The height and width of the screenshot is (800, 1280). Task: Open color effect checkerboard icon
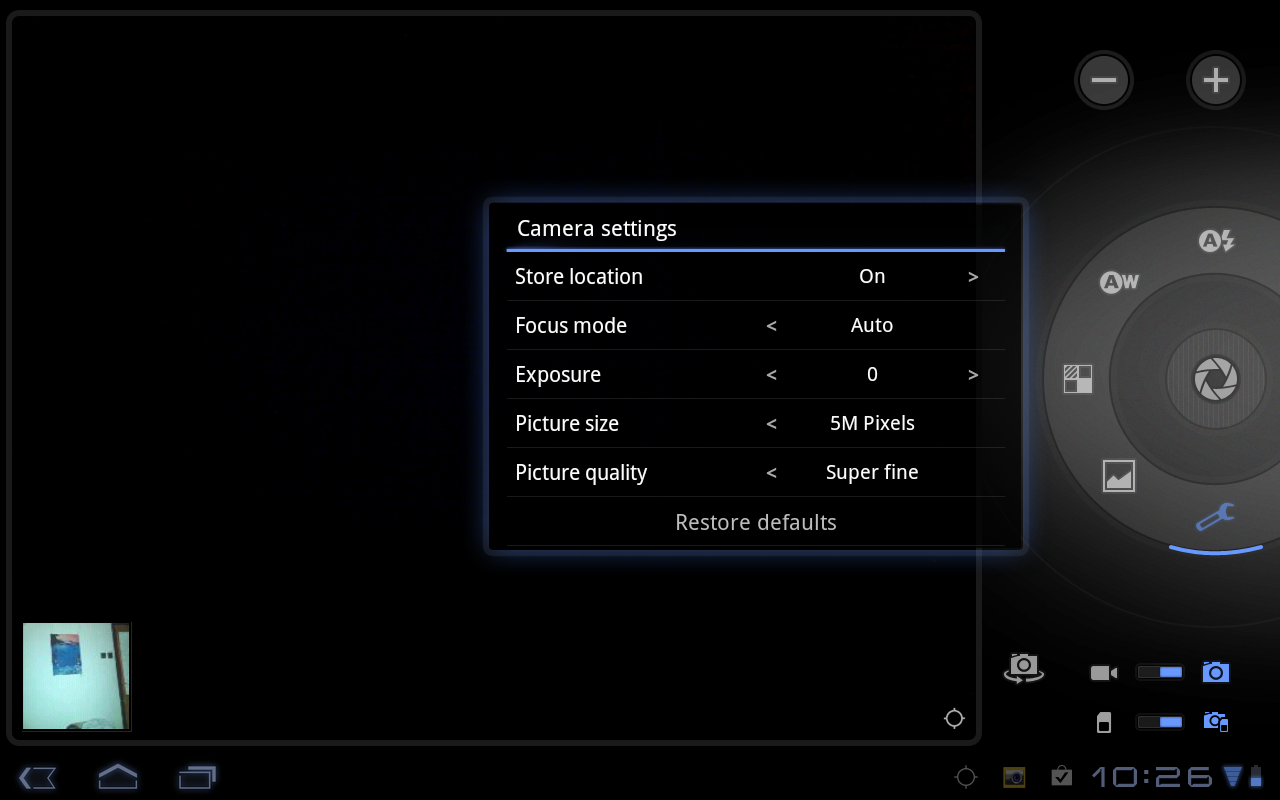point(1077,379)
